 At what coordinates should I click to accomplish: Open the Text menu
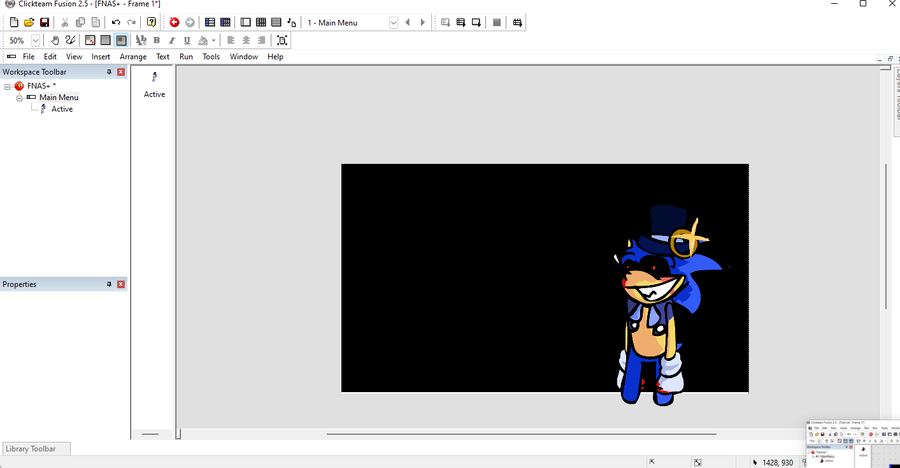[163, 57]
